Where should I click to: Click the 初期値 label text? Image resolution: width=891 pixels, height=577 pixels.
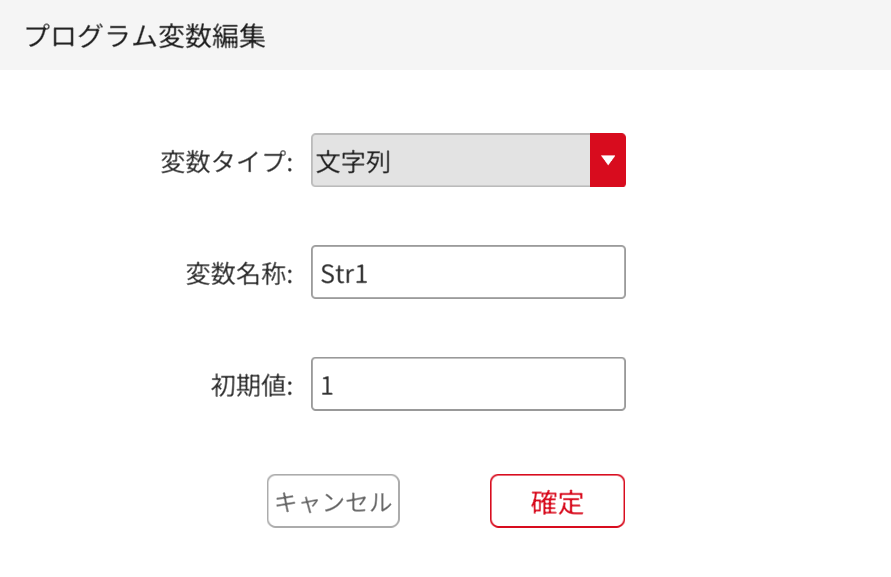(251, 385)
